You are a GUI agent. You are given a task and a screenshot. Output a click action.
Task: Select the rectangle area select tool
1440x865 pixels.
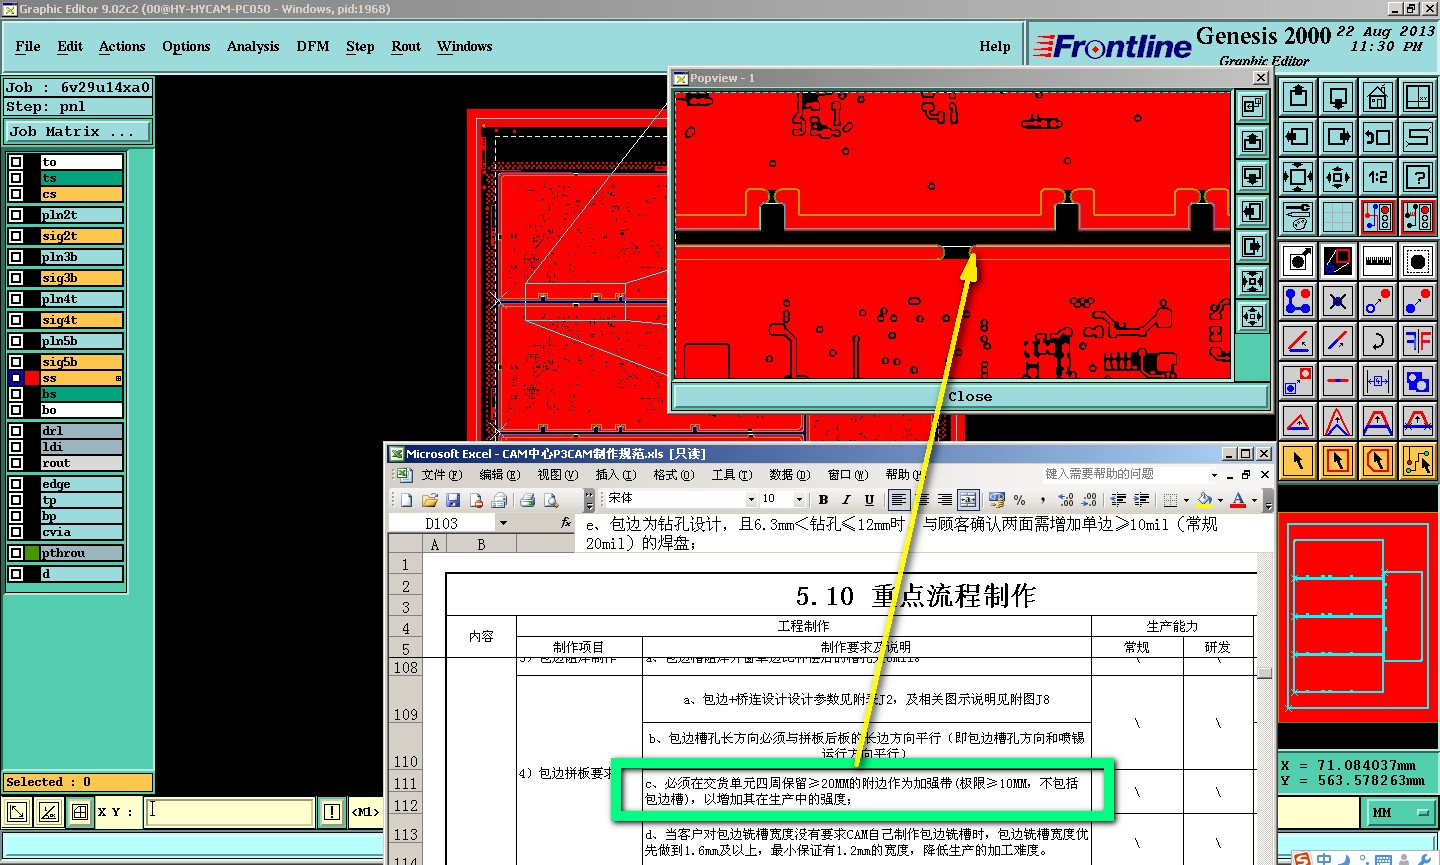[x=1338, y=461]
